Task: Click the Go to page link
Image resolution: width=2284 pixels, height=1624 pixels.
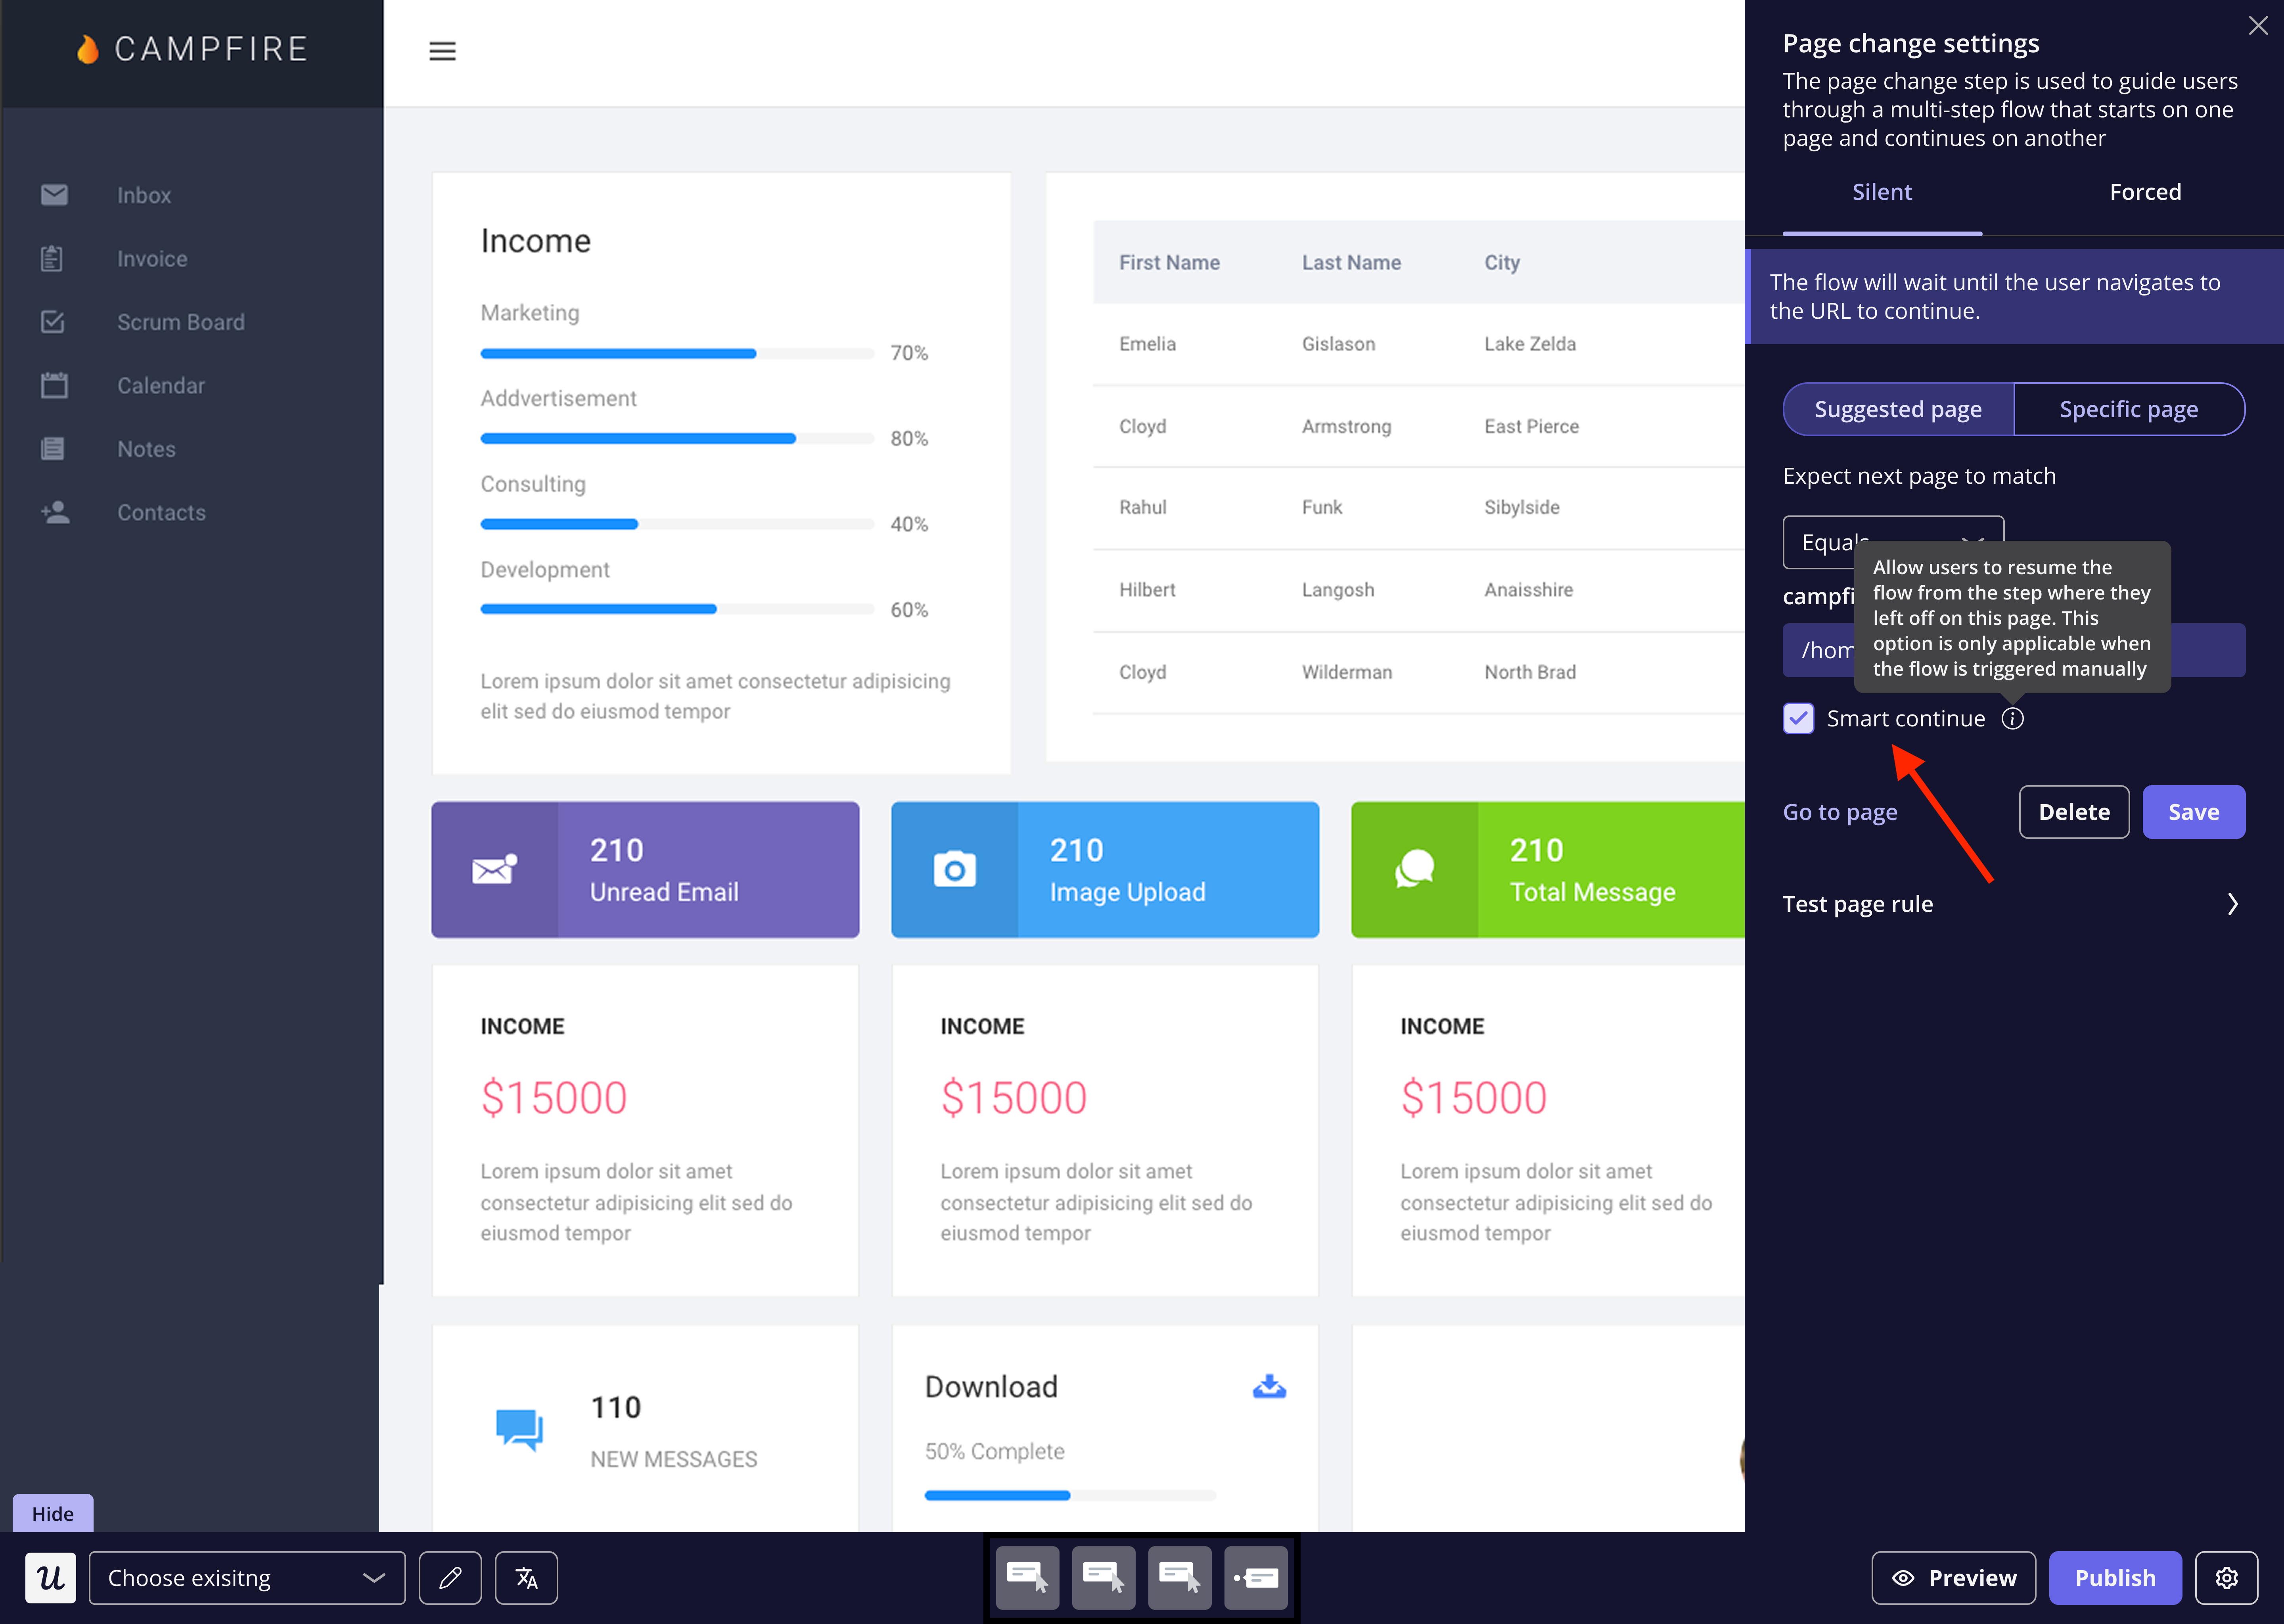Action: click(1840, 812)
